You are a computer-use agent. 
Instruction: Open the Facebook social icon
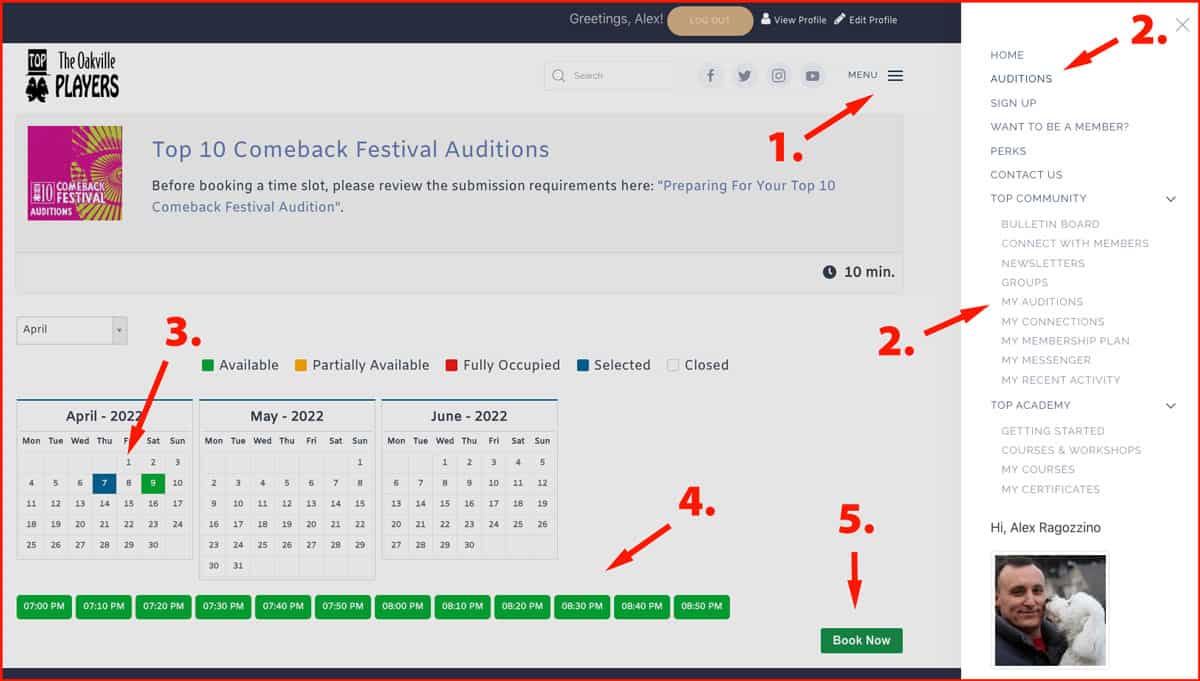pyautogui.click(x=710, y=75)
